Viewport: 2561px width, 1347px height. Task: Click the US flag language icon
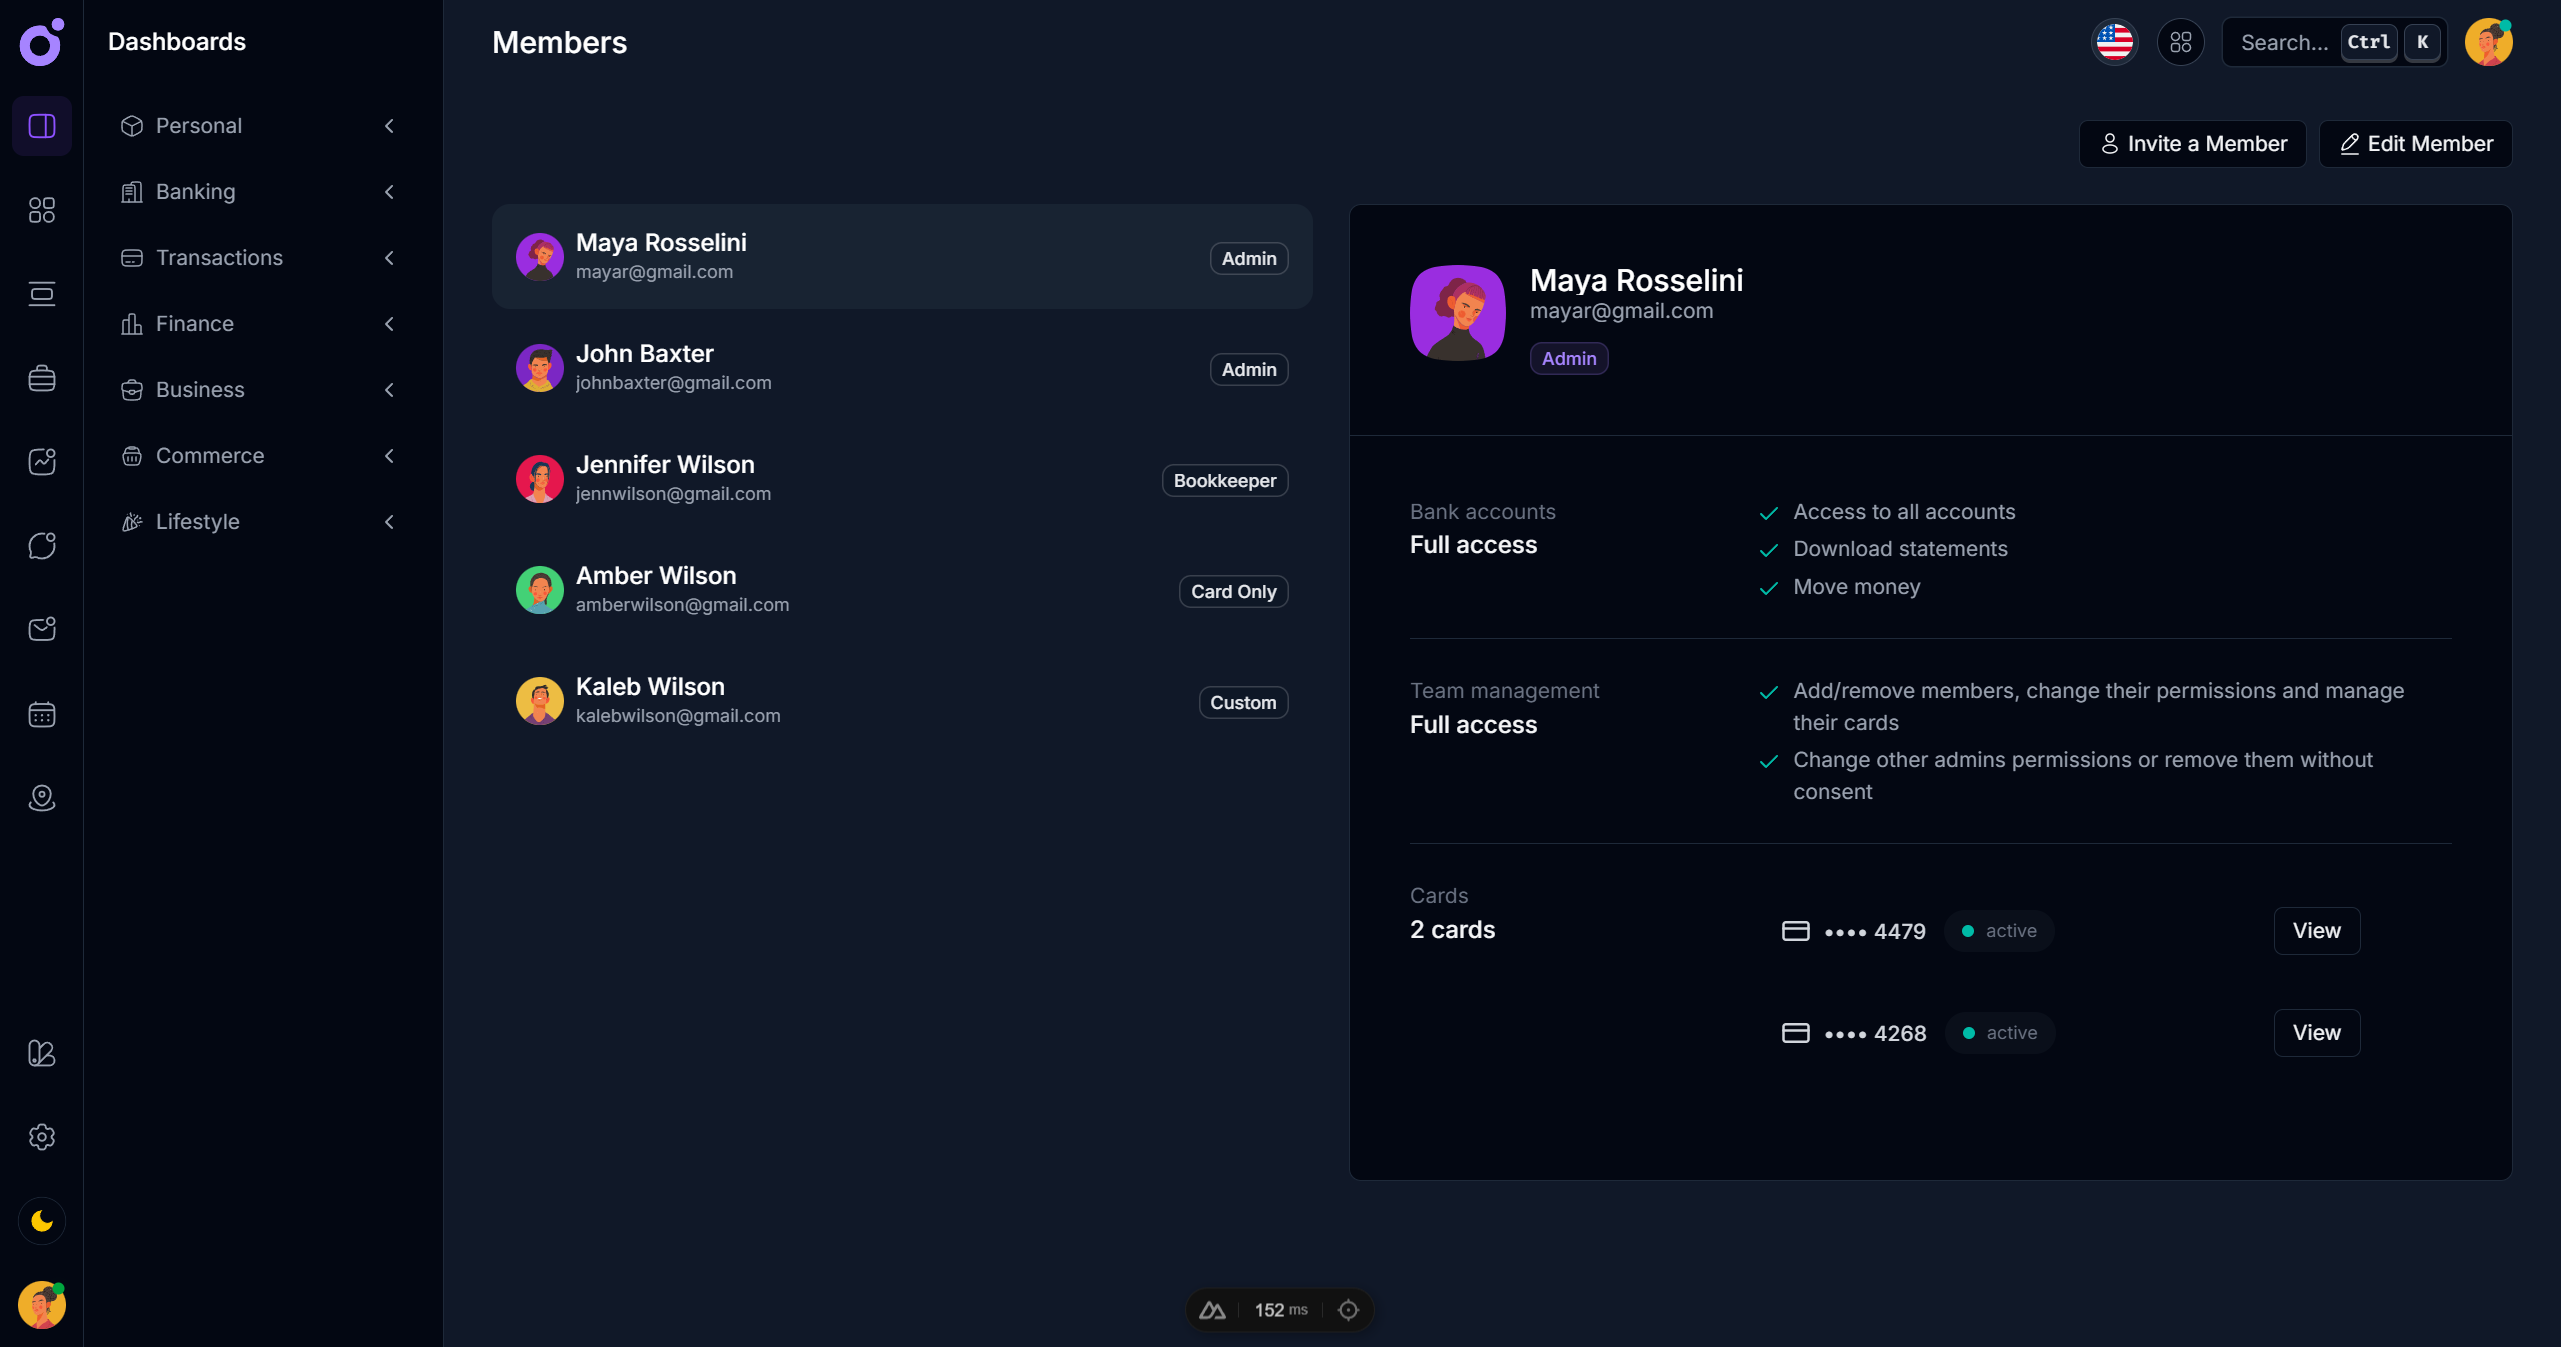pyautogui.click(x=2114, y=42)
